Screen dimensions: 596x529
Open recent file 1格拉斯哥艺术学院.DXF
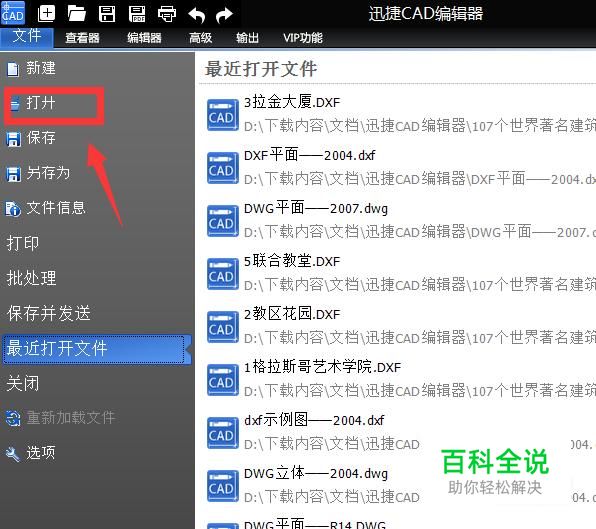(322, 367)
